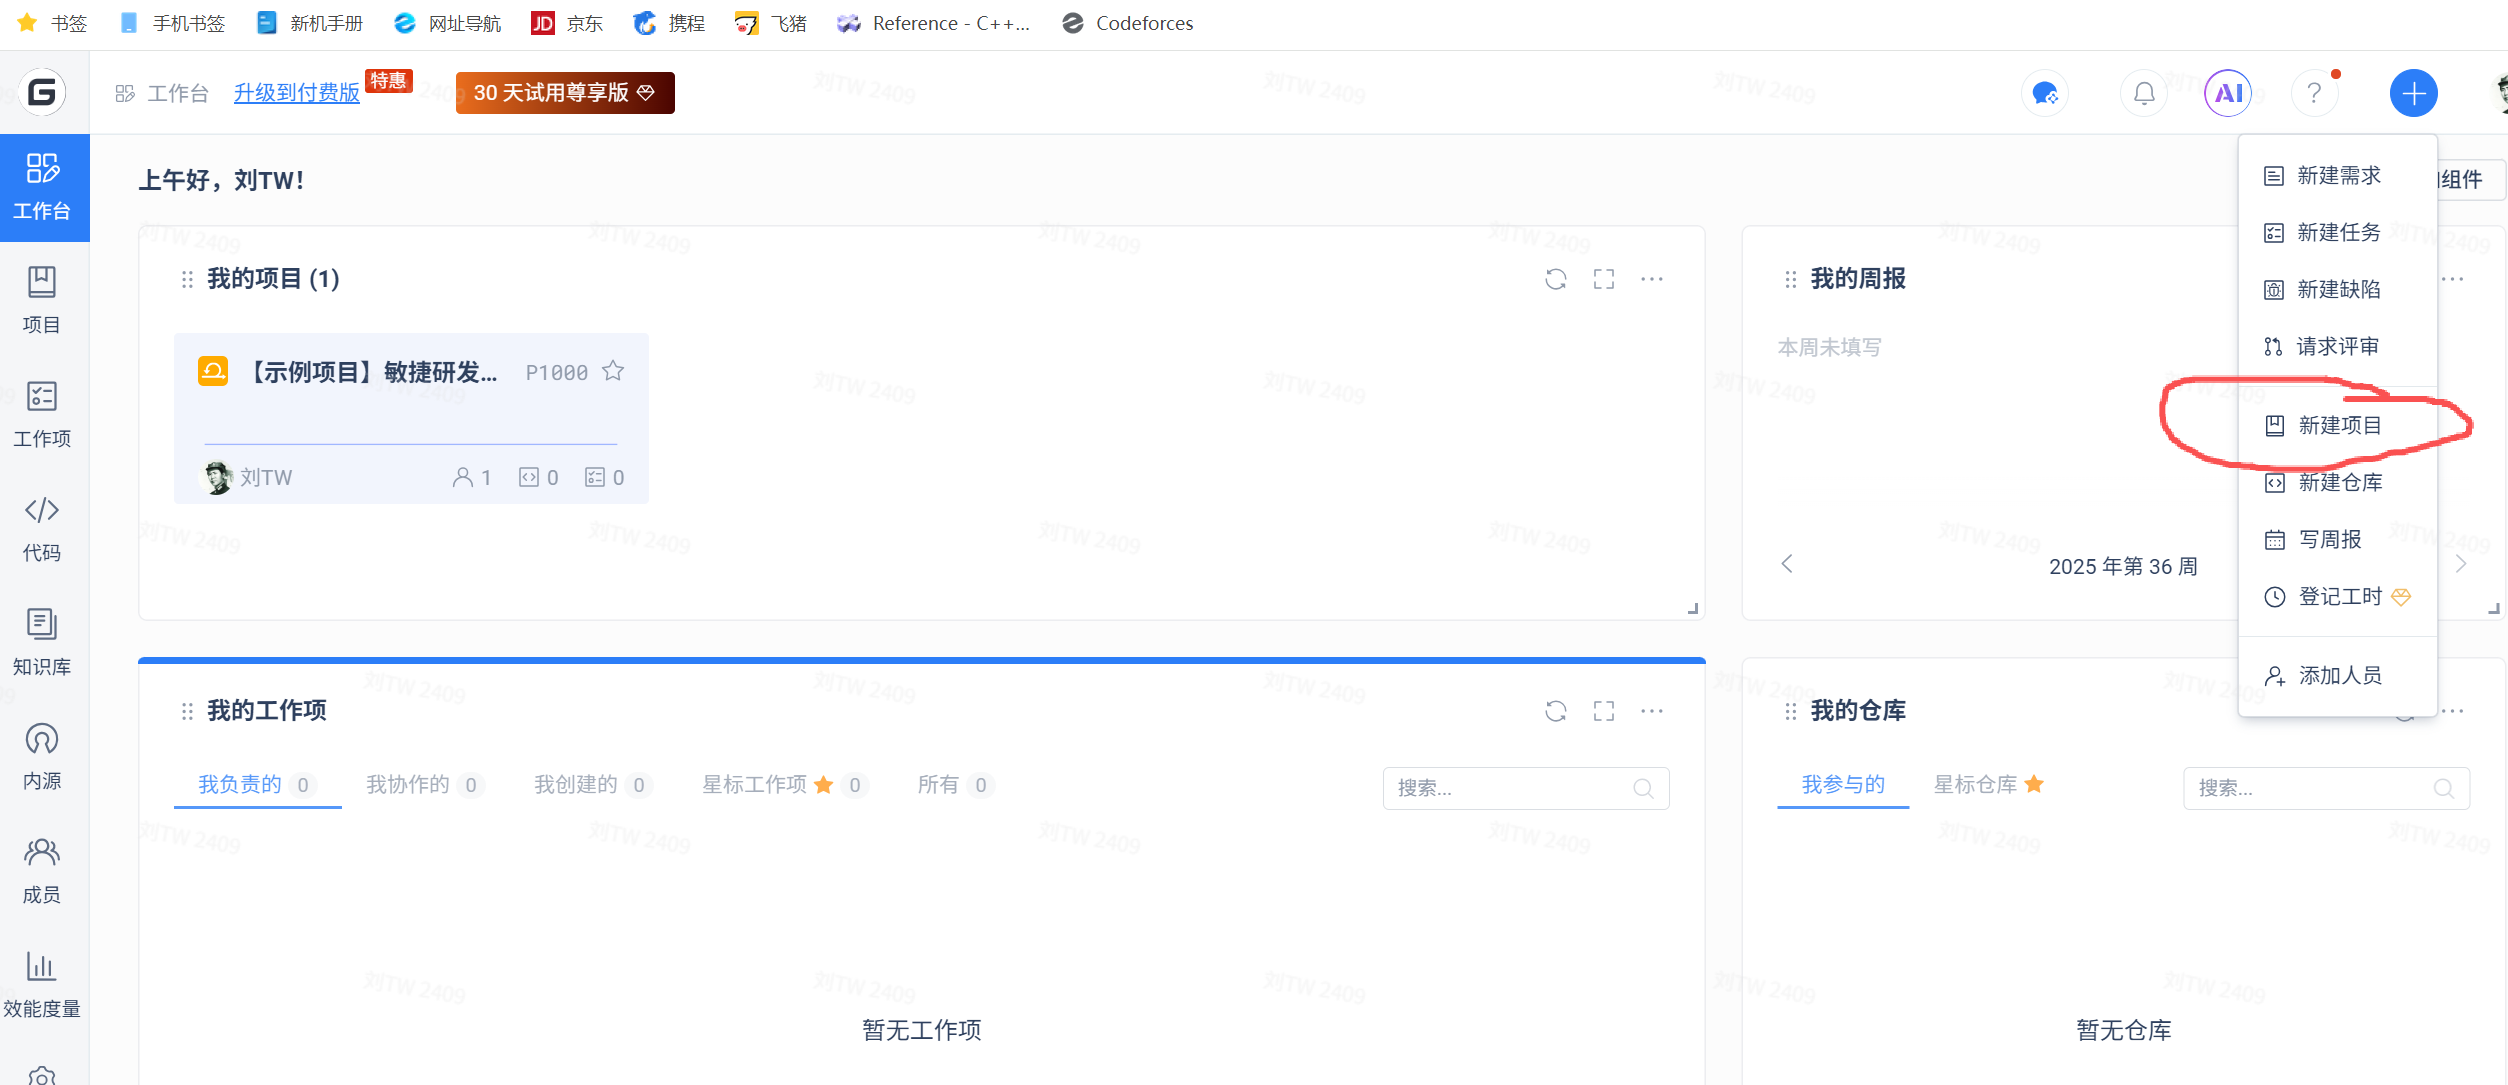Expand 我的工作项 widget to fullscreen
Screen dimensions: 2508x1085
pyautogui.click(x=1604, y=711)
